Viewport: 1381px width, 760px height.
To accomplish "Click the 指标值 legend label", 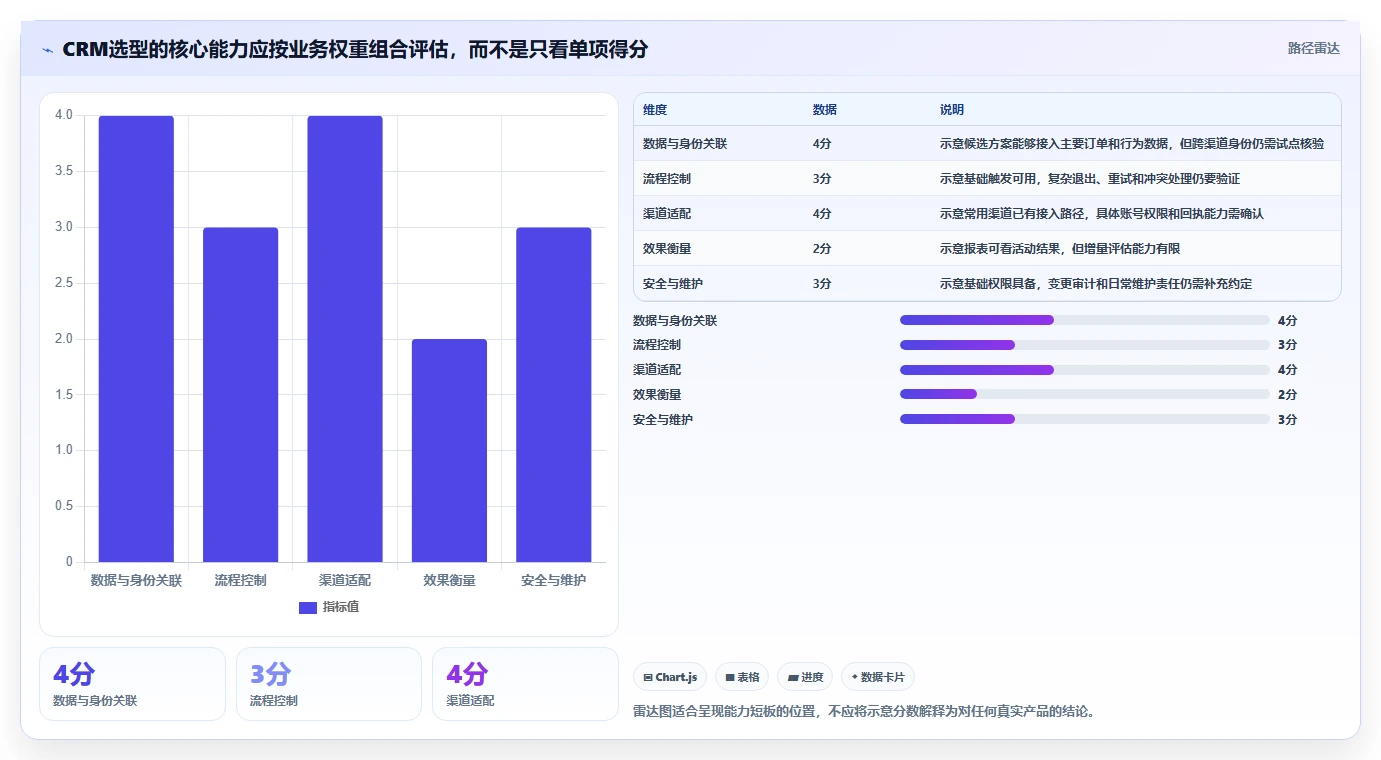I will pos(340,607).
